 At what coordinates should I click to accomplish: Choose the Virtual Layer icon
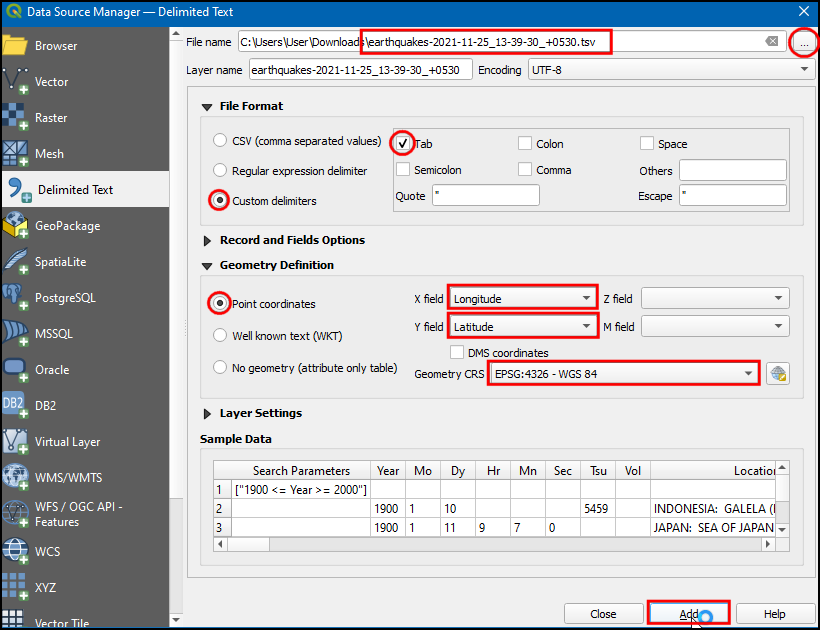pos(16,442)
